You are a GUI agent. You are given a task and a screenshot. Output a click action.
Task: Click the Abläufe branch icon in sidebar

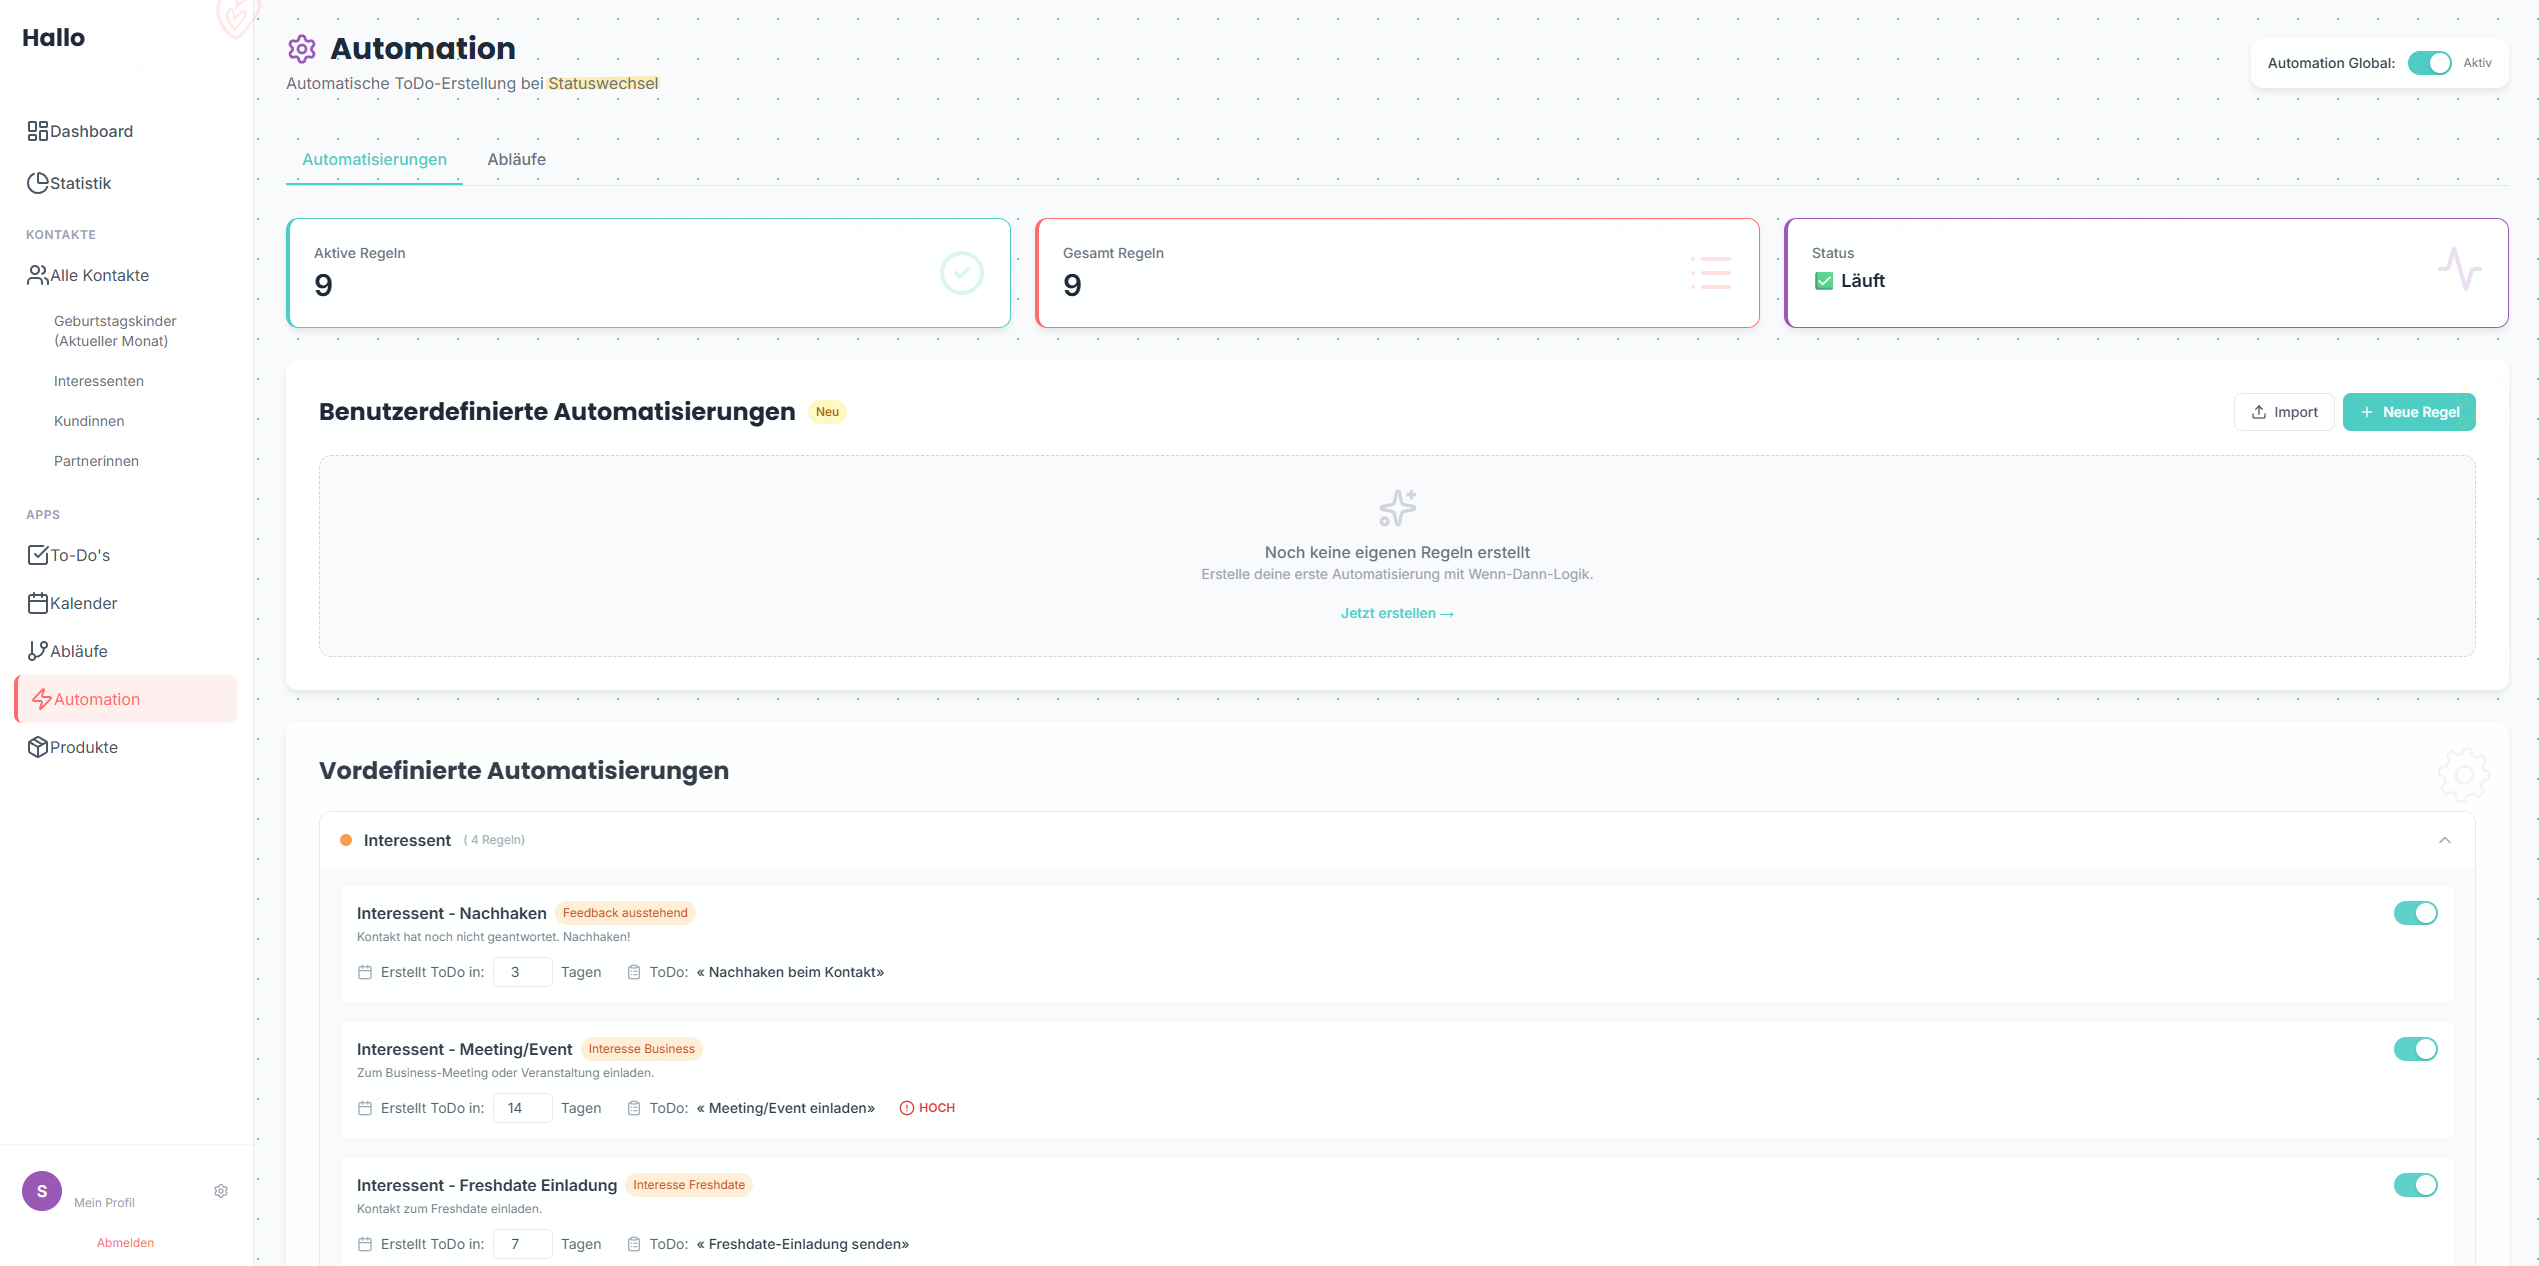click(37, 651)
